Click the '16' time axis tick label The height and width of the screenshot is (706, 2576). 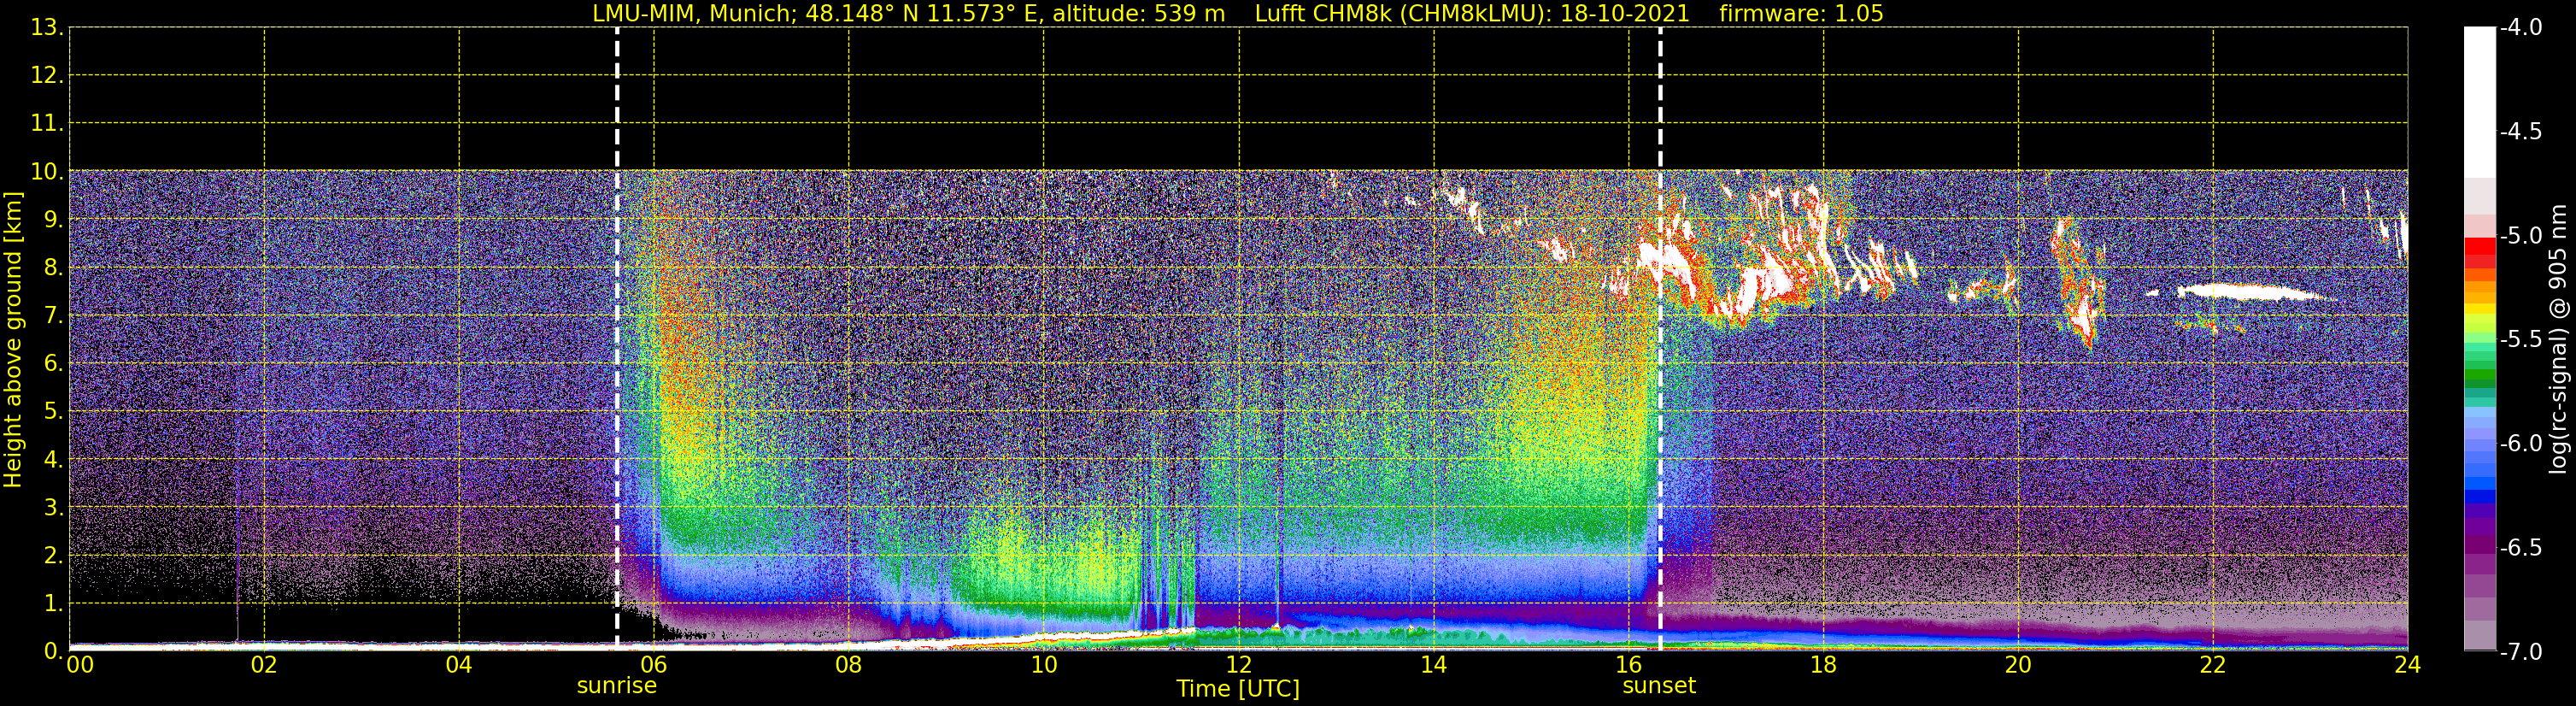[x=1629, y=665]
